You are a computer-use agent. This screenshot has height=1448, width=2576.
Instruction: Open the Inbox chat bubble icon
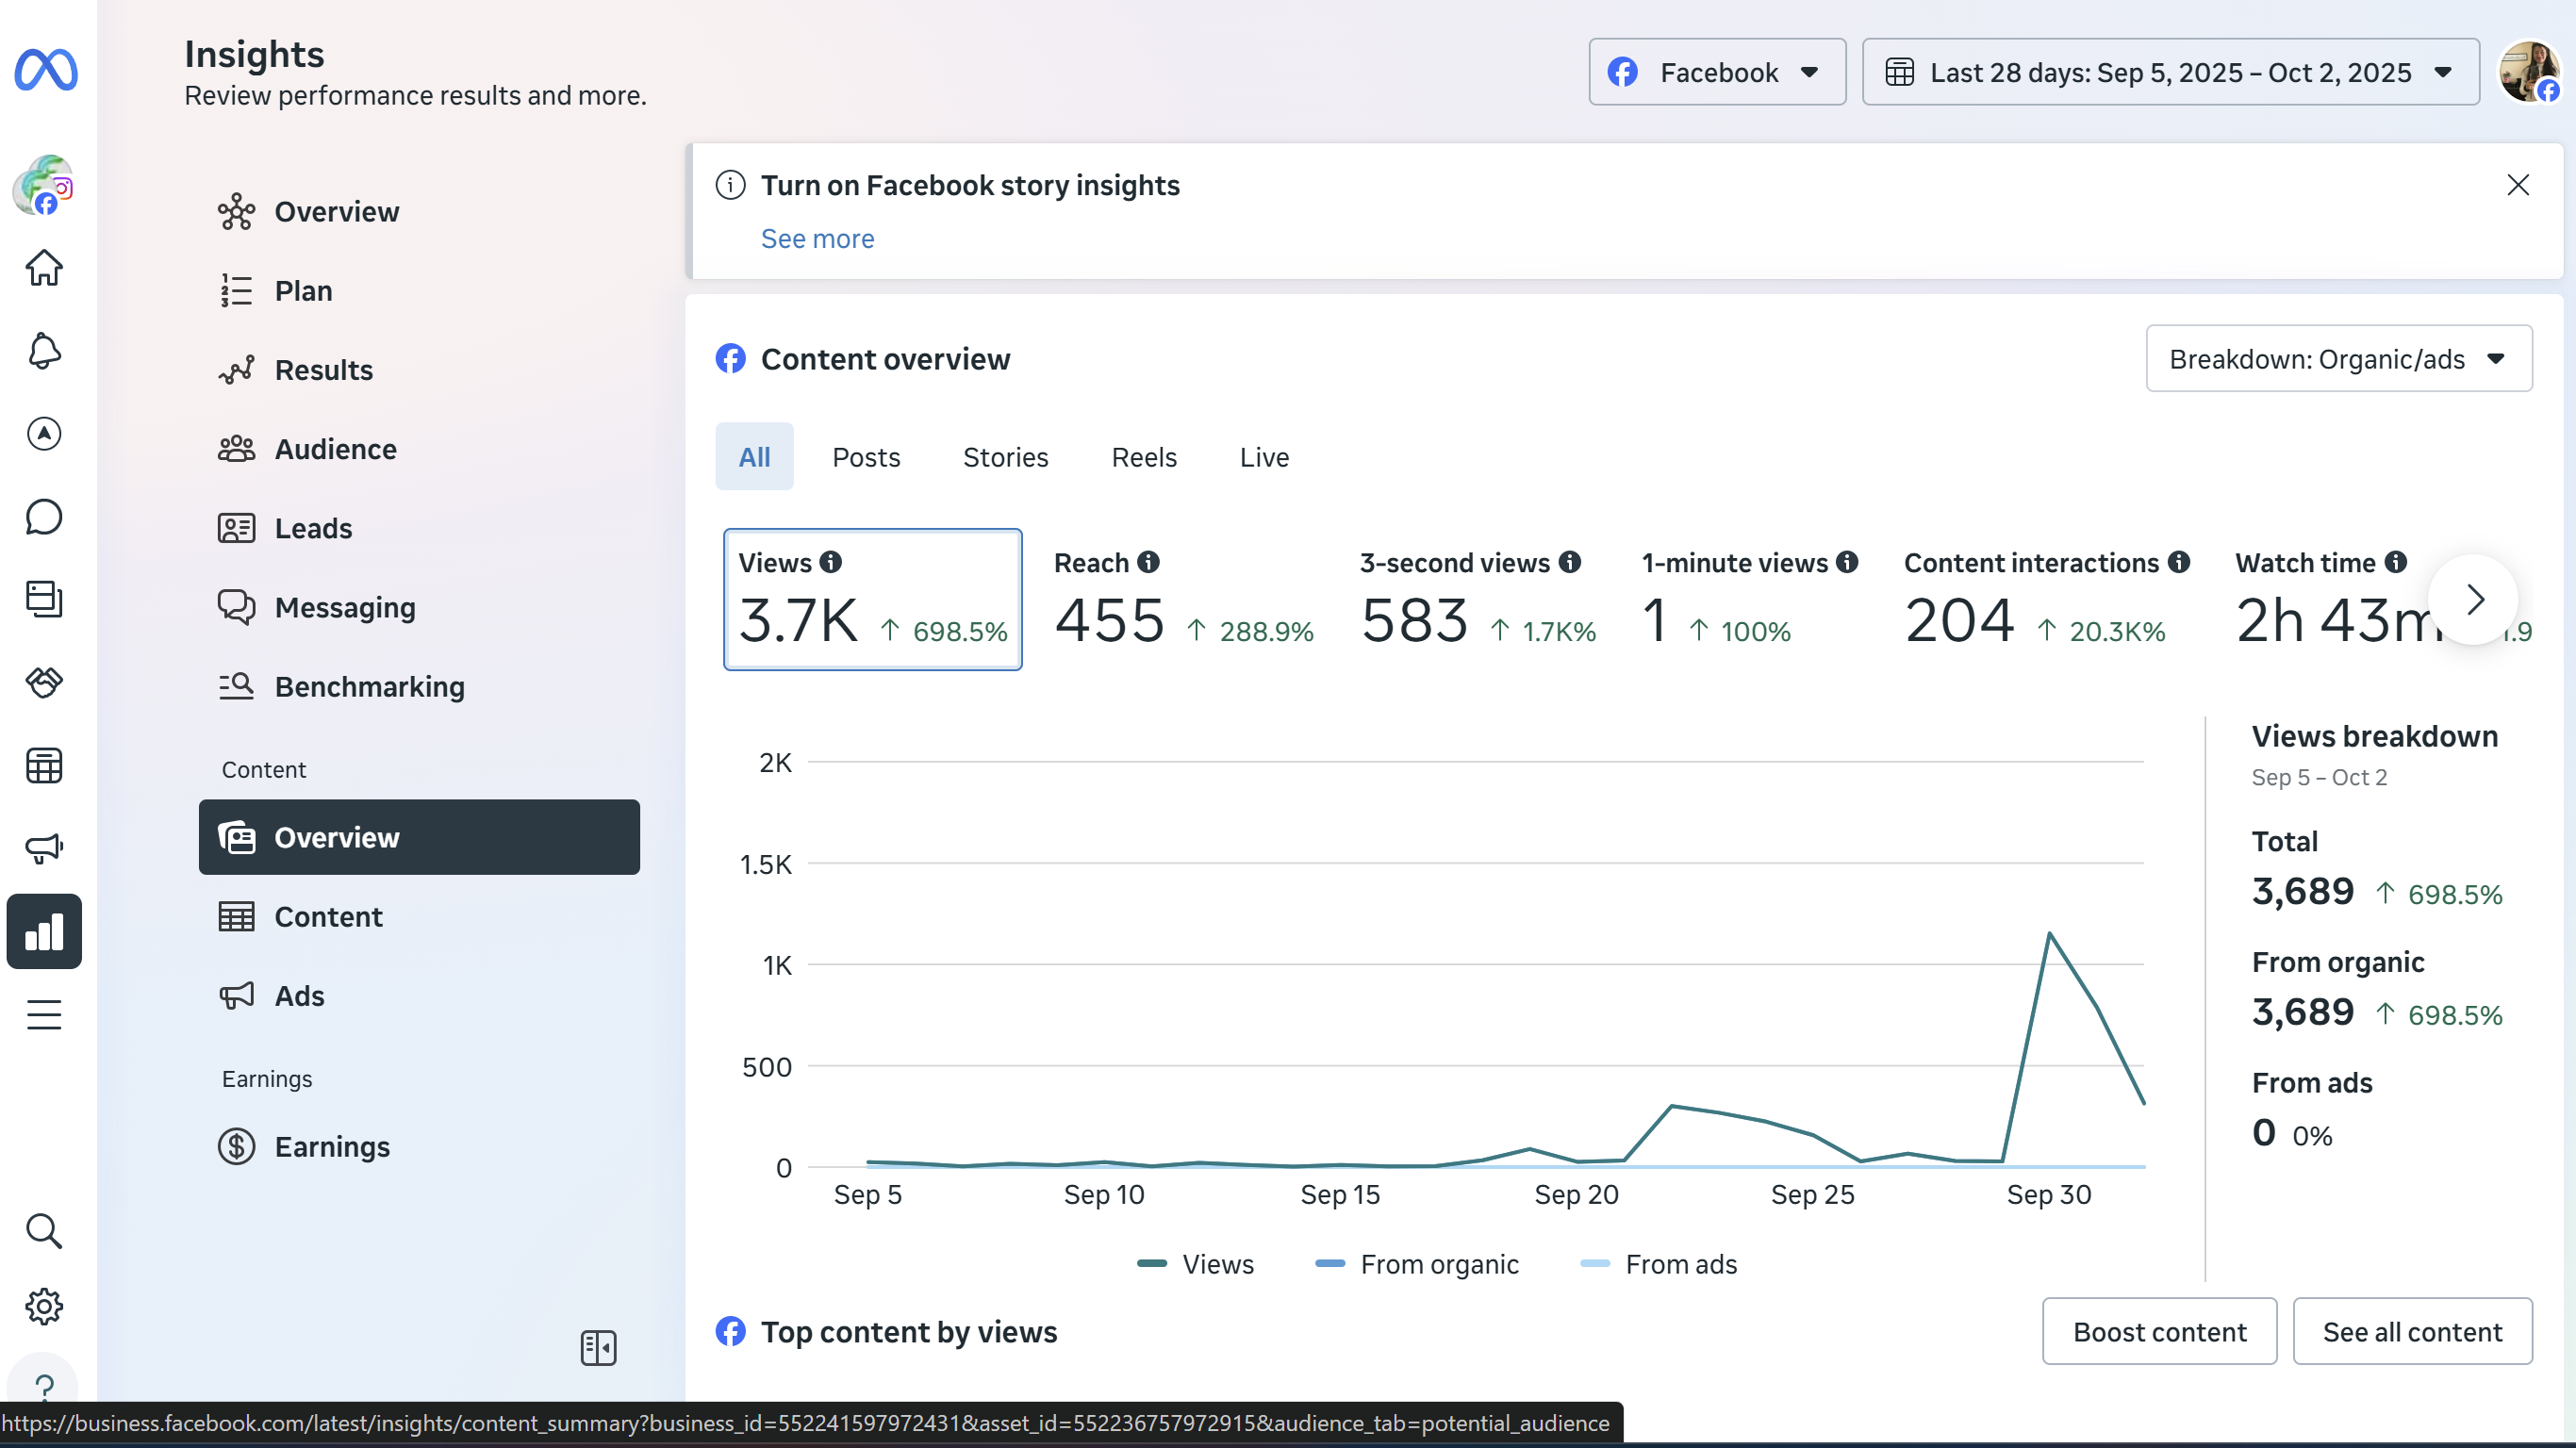pos(44,517)
